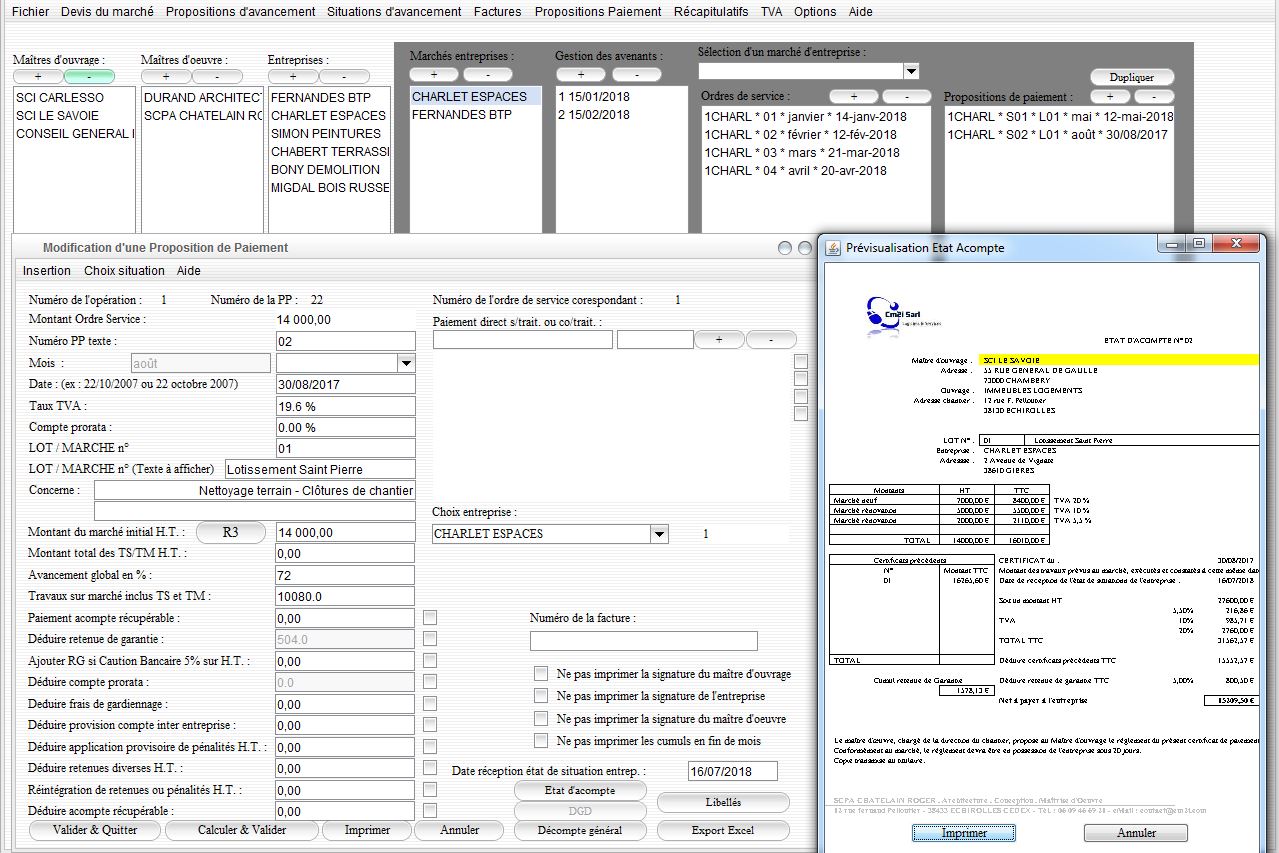Click the Numéro de la facture field
The width and height of the screenshot is (1279, 853).
tap(644, 641)
